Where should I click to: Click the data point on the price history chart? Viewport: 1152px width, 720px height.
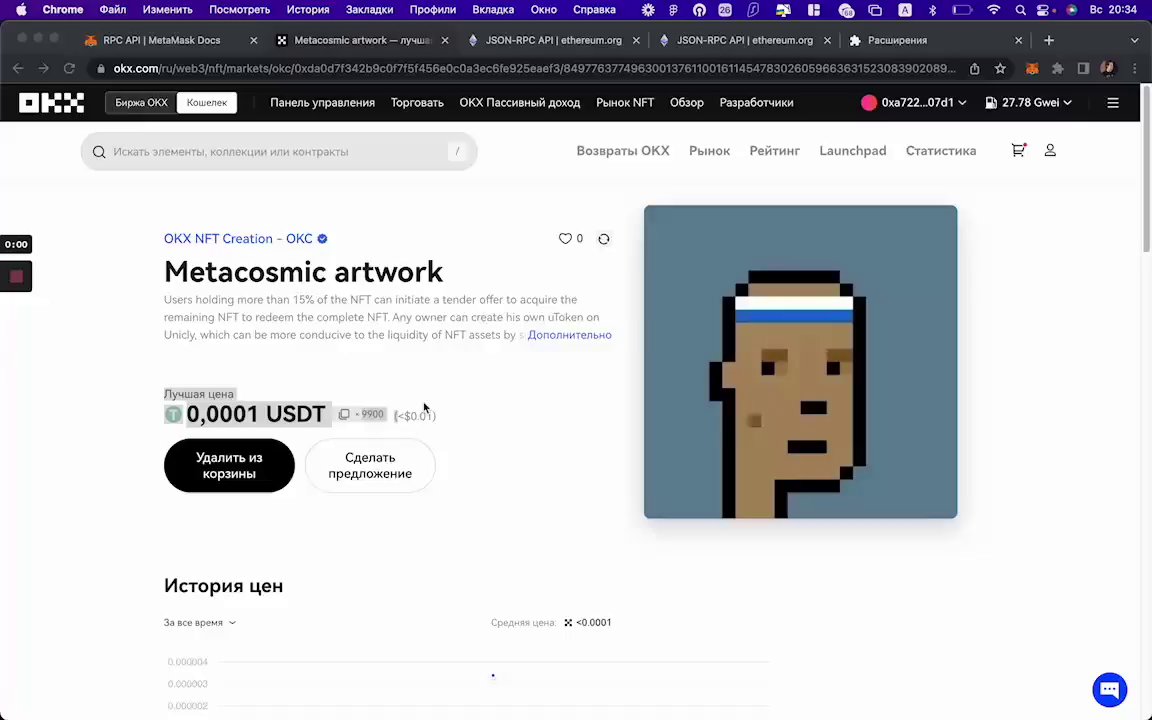coord(493,675)
